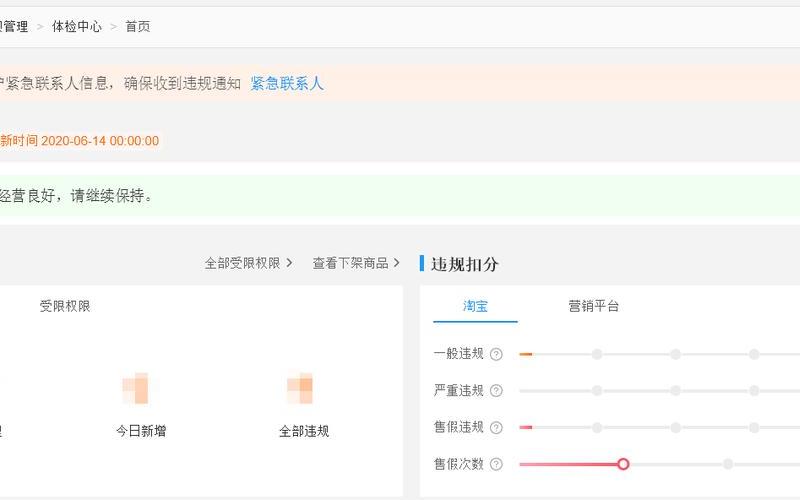800x500 pixels.
Task: Click the 售假违规 label
Action: pyautogui.click(x=458, y=427)
